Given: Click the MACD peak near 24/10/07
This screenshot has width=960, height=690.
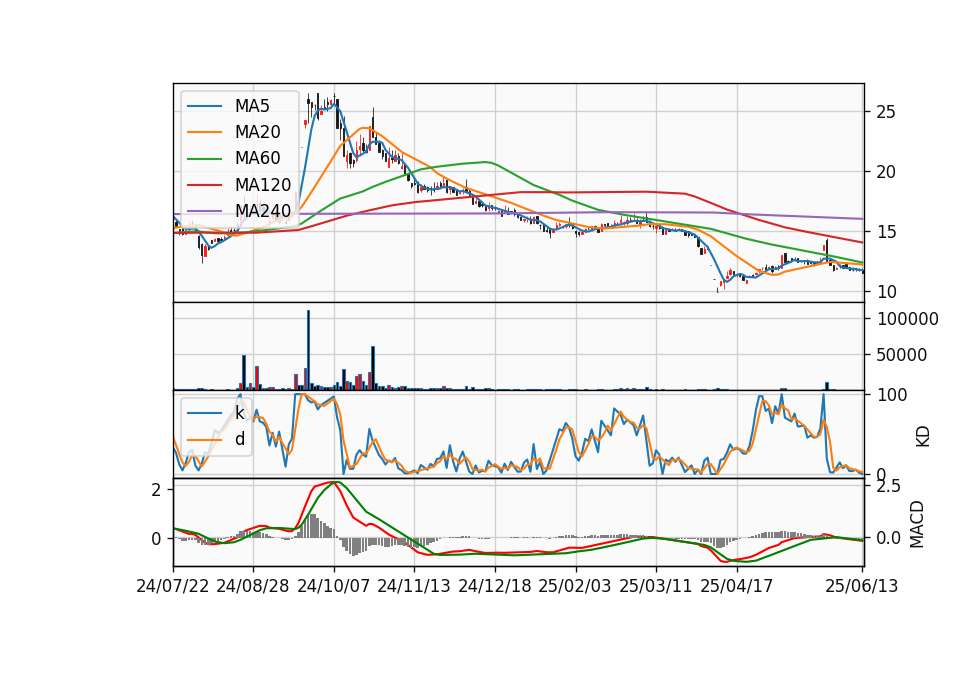Looking at the screenshot, I should tap(334, 482).
